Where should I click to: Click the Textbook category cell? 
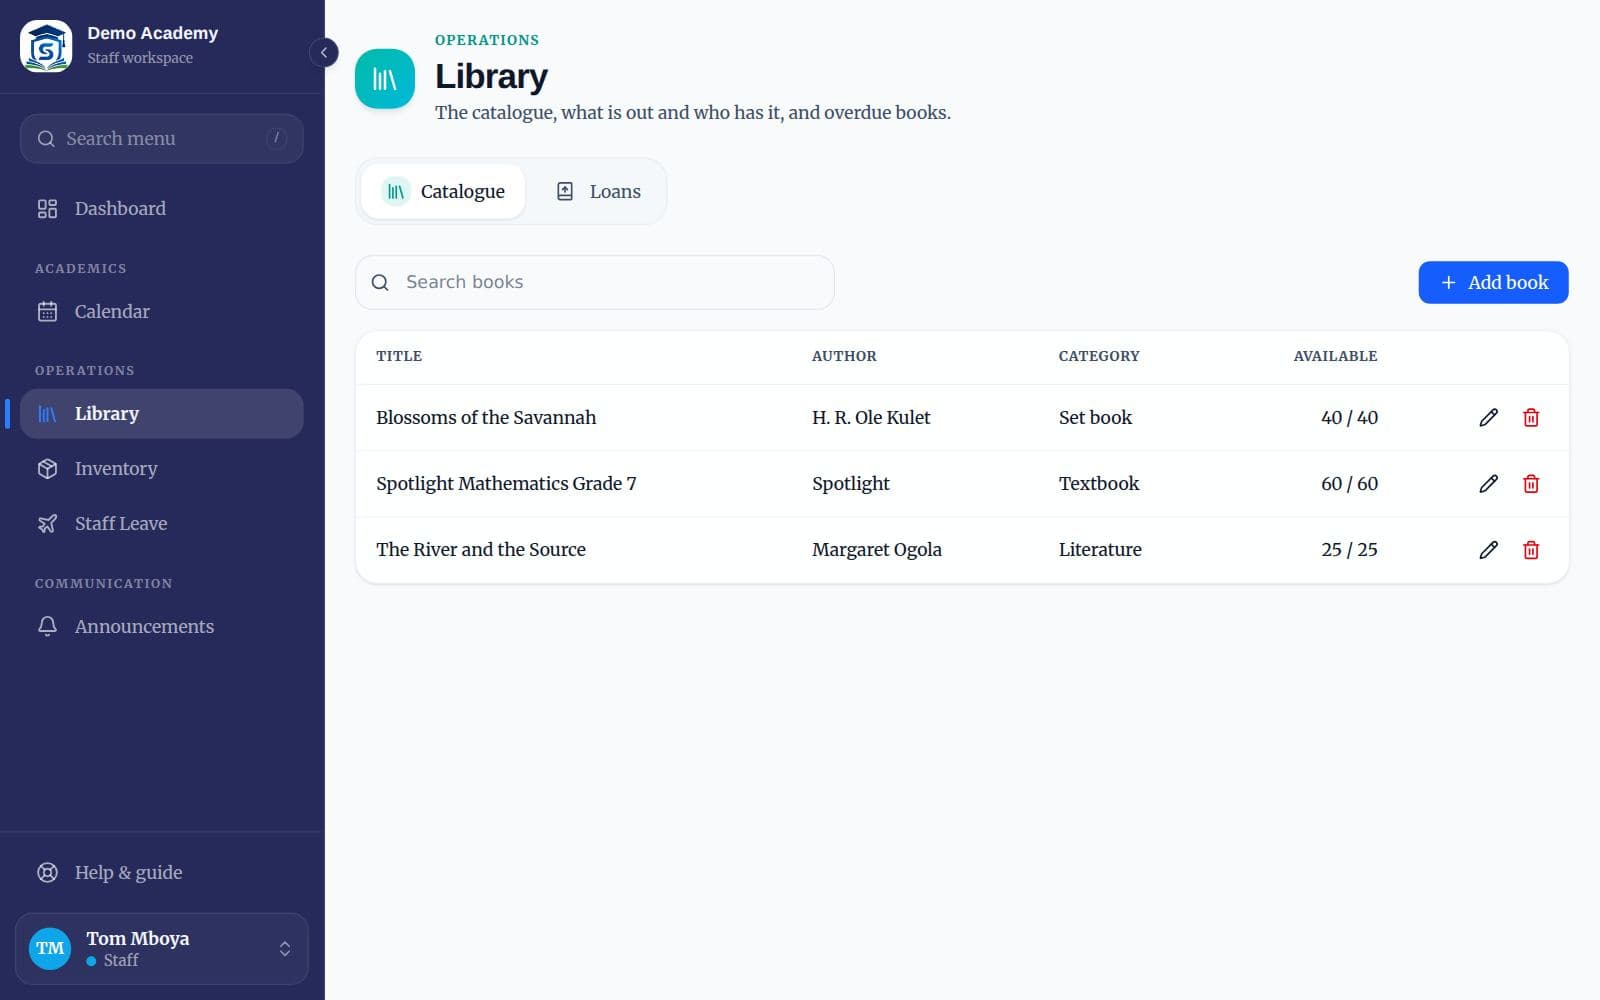(x=1099, y=484)
